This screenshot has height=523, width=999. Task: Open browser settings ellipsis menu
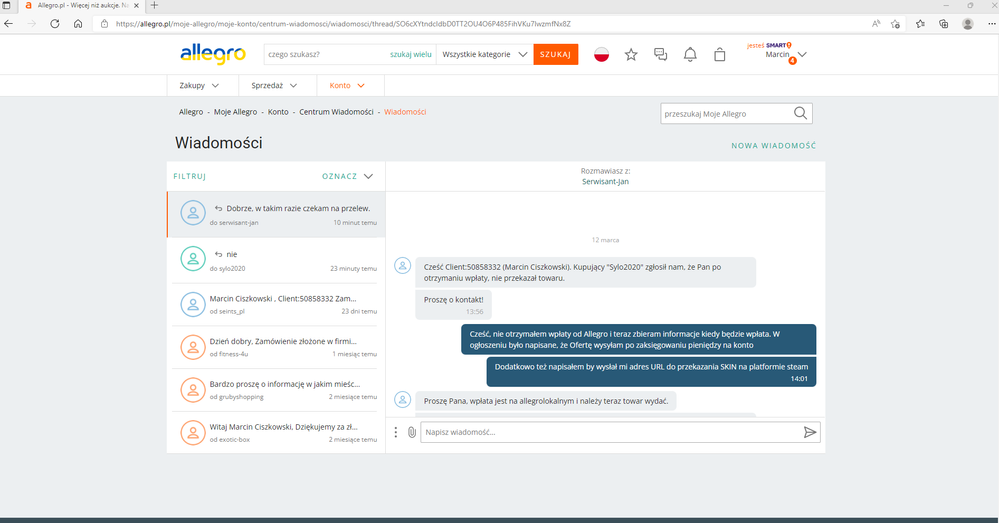pyautogui.click(x=991, y=24)
